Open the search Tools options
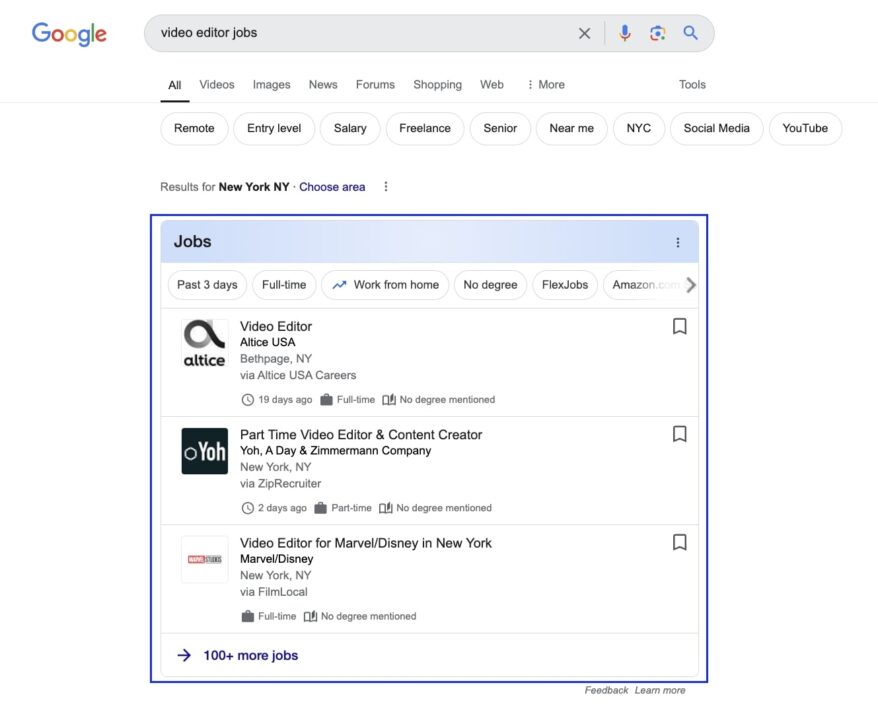The image size is (878, 720). click(x=692, y=85)
